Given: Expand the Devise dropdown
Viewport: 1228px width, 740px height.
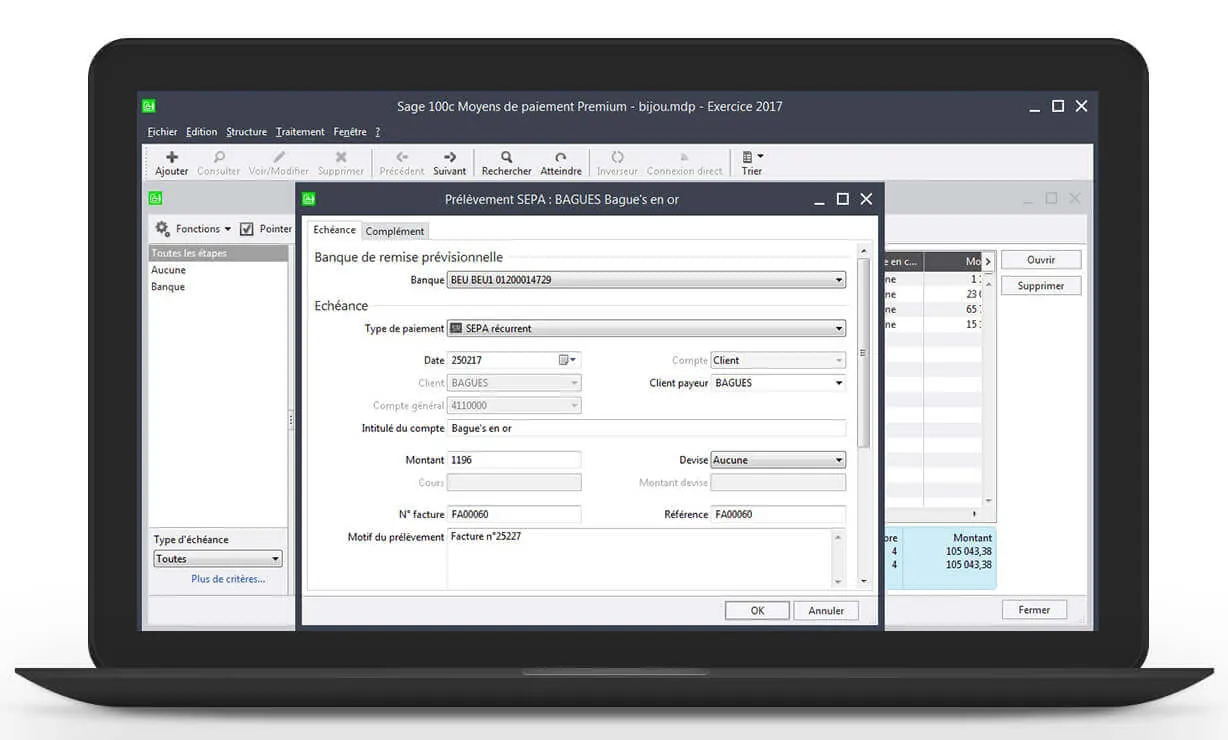Looking at the screenshot, I should 838,460.
